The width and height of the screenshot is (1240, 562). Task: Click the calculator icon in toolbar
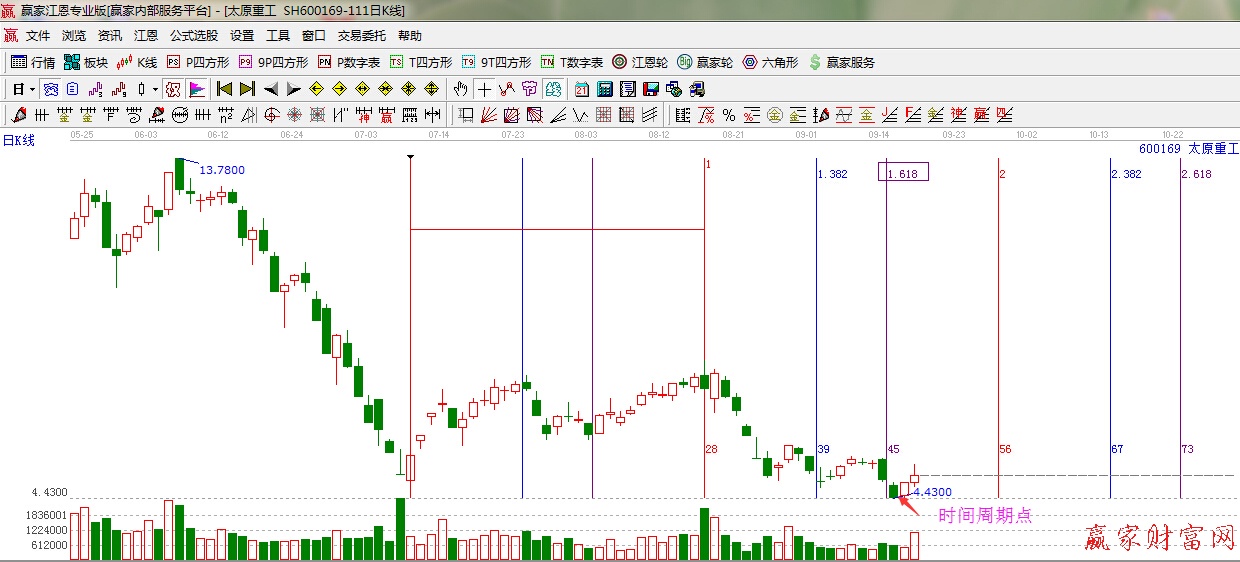[x=605, y=89]
